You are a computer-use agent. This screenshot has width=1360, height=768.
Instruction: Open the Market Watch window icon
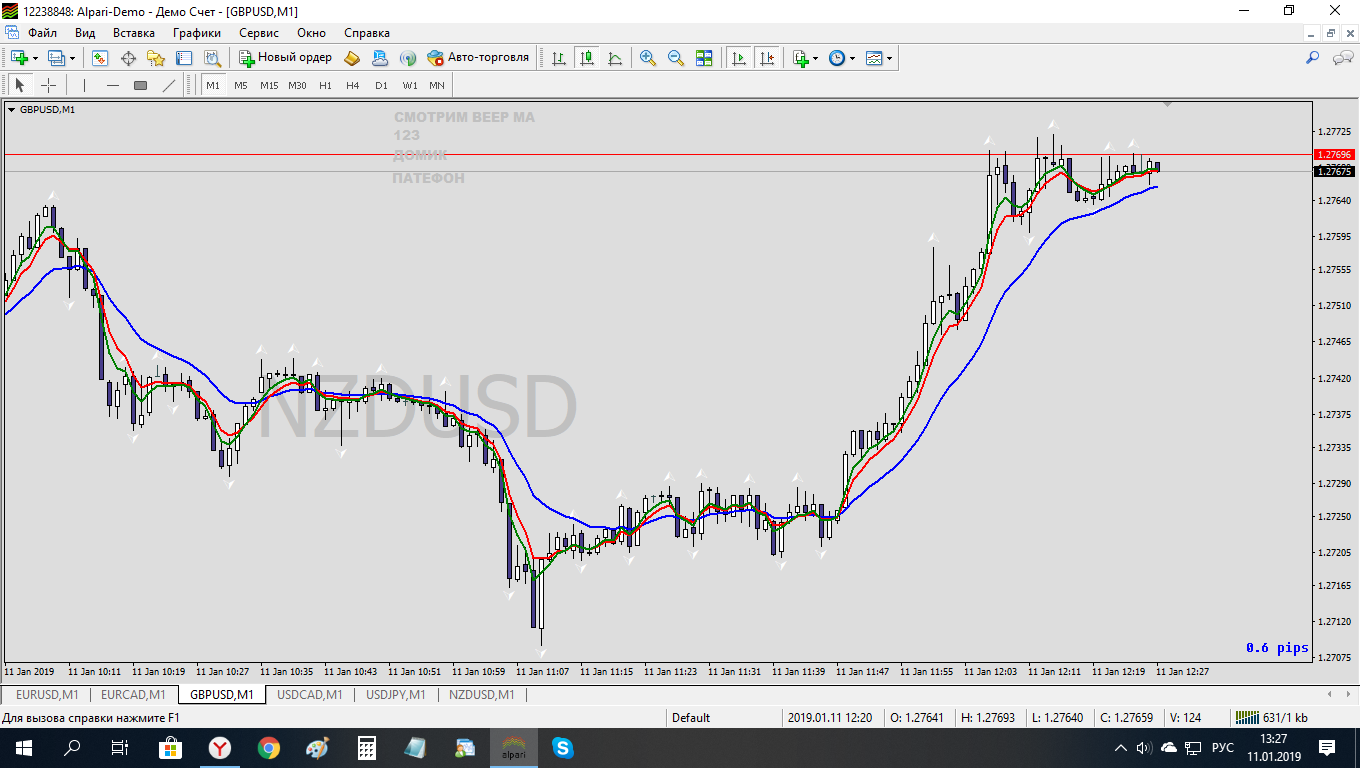point(101,58)
